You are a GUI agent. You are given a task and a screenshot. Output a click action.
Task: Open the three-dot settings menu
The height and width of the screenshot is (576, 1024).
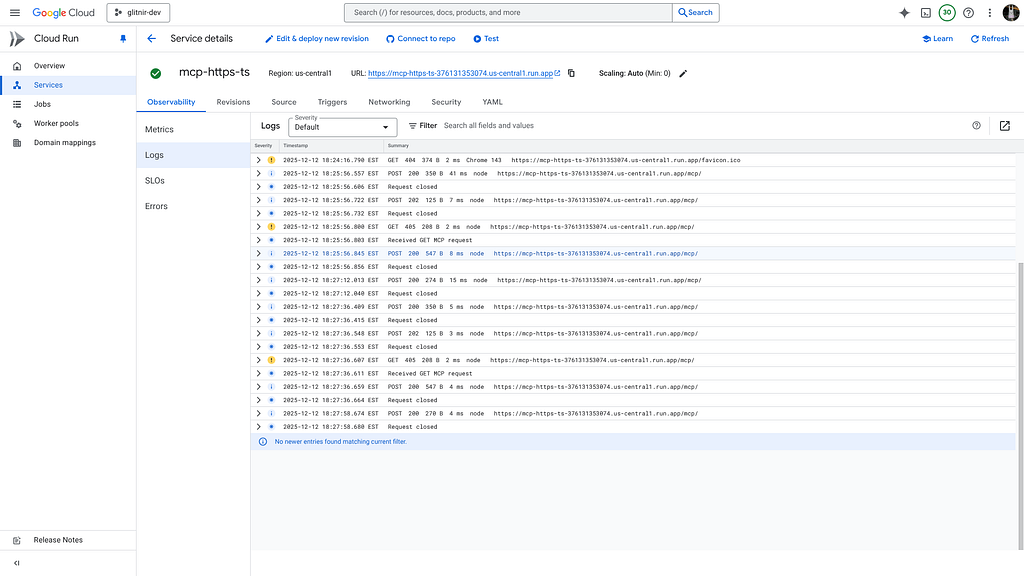pyautogui.click(x=989, y=12)
